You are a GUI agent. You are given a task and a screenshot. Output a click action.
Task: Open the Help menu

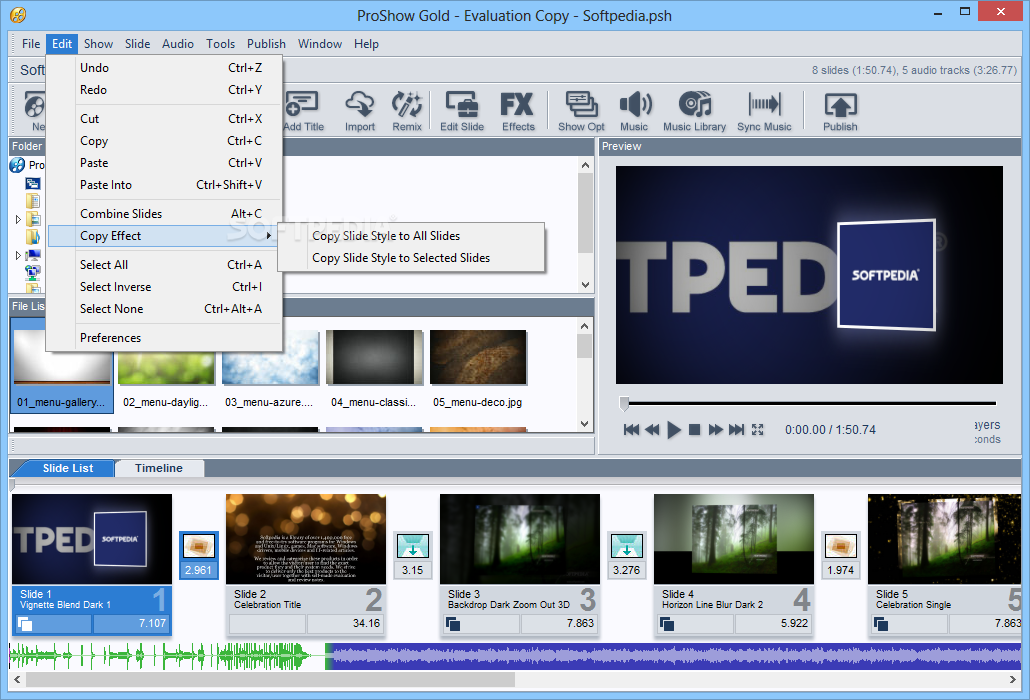366,44
